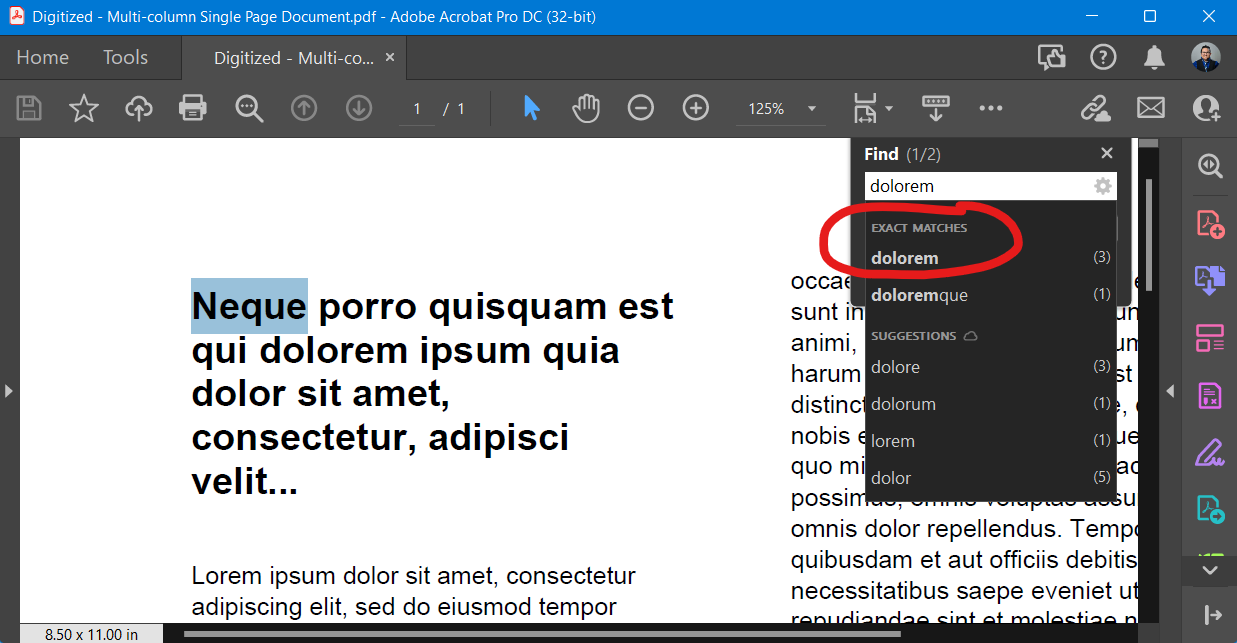Viewport: 1237px width, 643px height.
Task: Collapse the right sidebar with the arrow-bar icon
Action: 1212,613
